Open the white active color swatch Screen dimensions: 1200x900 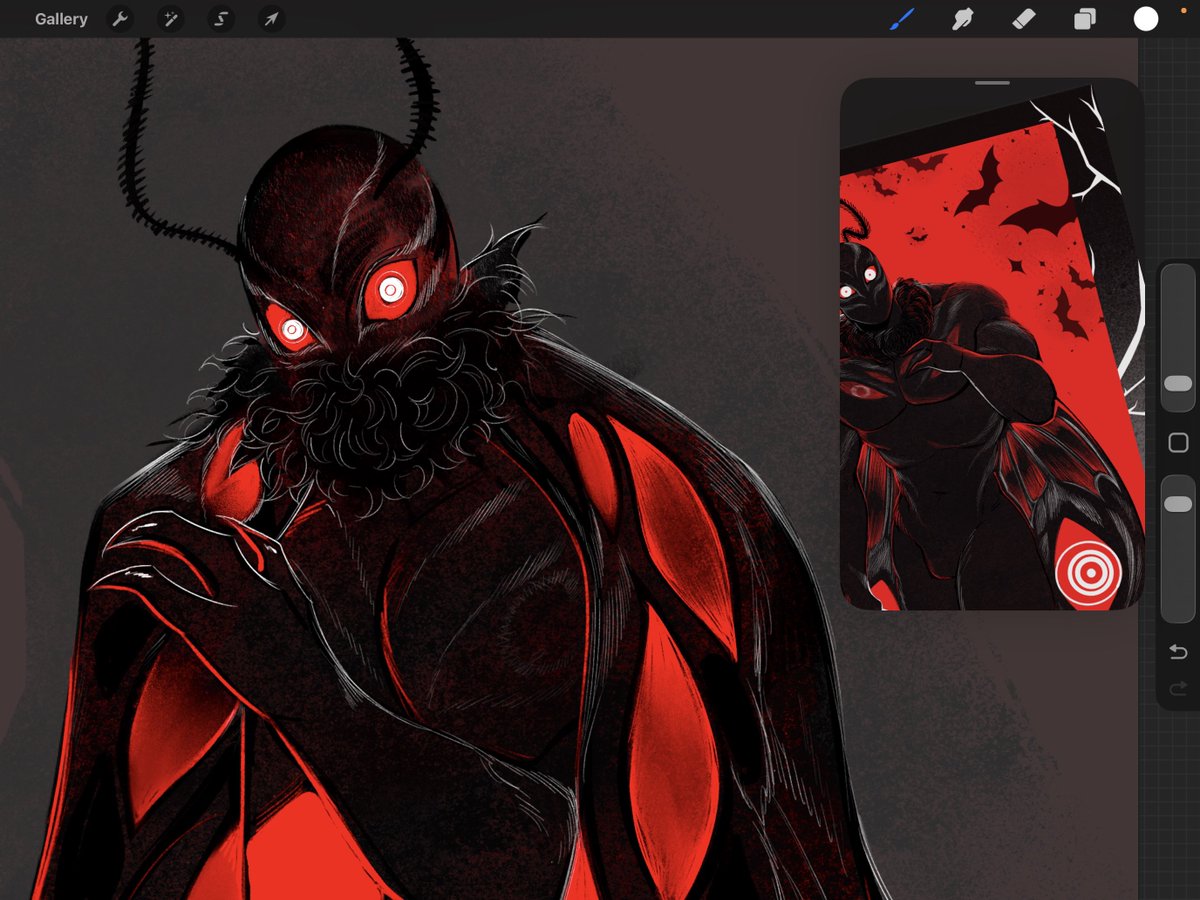1146,19
